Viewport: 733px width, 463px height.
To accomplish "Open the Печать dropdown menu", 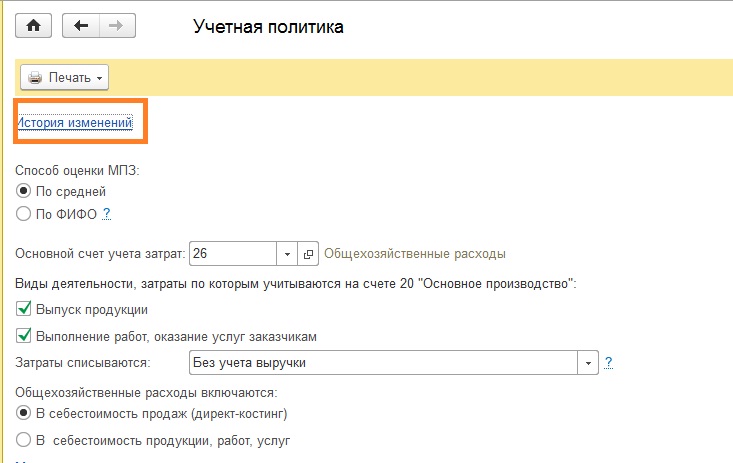I will (x=65, y=78).
